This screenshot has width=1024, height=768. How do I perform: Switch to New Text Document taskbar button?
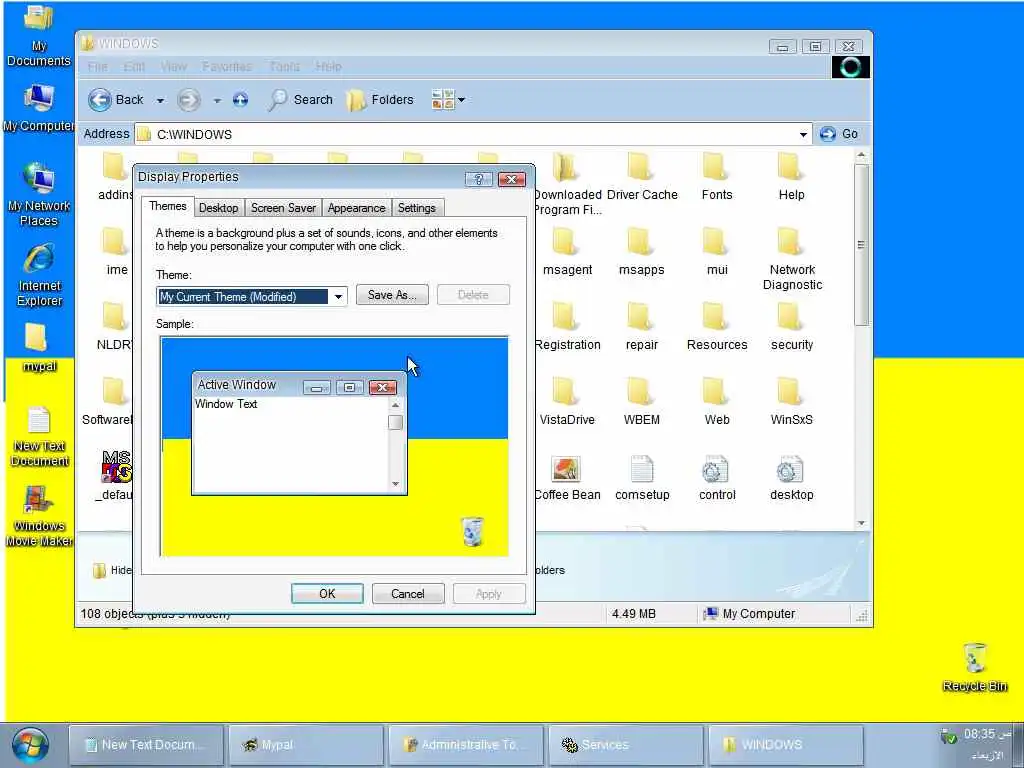pyautogui.click(x=146, y=744)
